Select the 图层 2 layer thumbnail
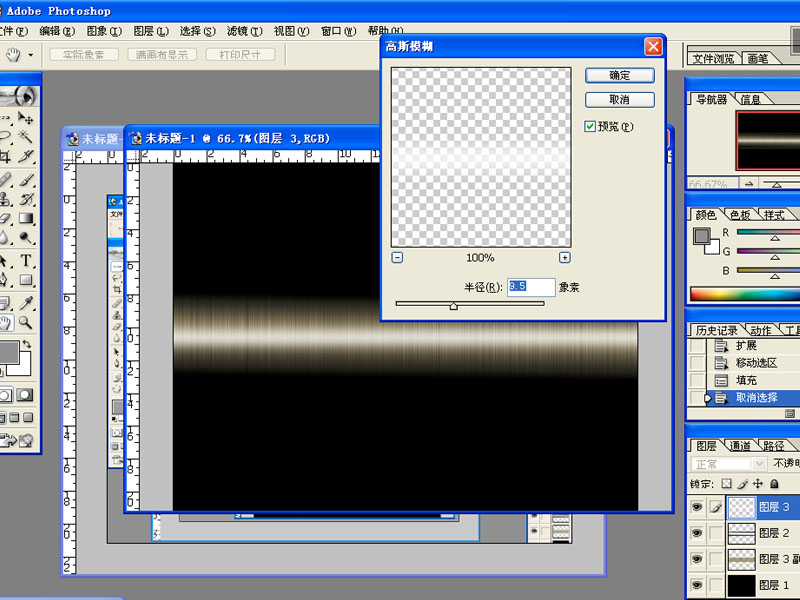 741,533
